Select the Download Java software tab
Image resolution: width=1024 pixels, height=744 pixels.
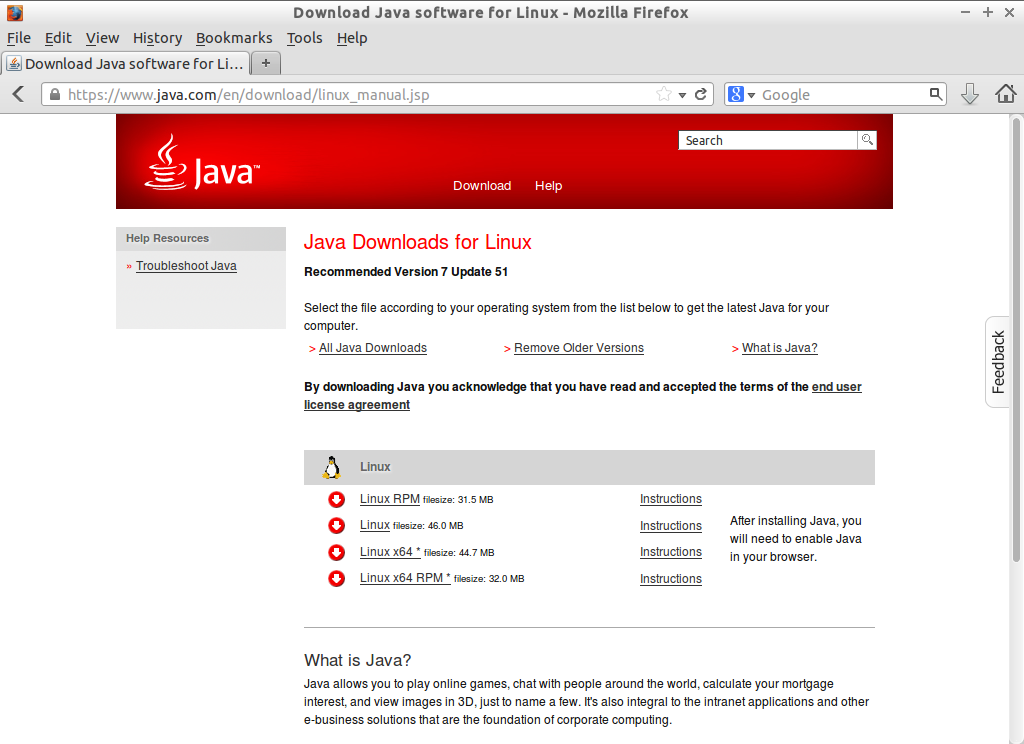(x=126, y=63)
